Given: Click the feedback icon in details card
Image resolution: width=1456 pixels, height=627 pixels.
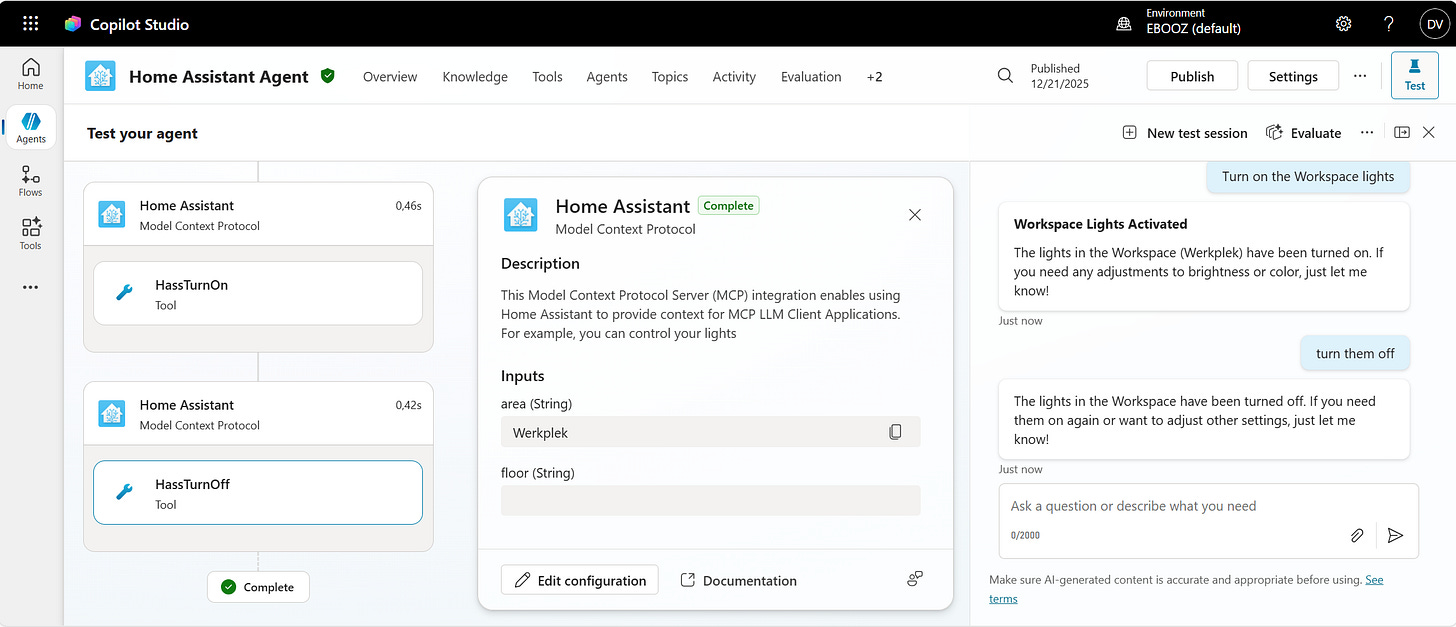Looking at the screenshot, I should coord(914,579).
